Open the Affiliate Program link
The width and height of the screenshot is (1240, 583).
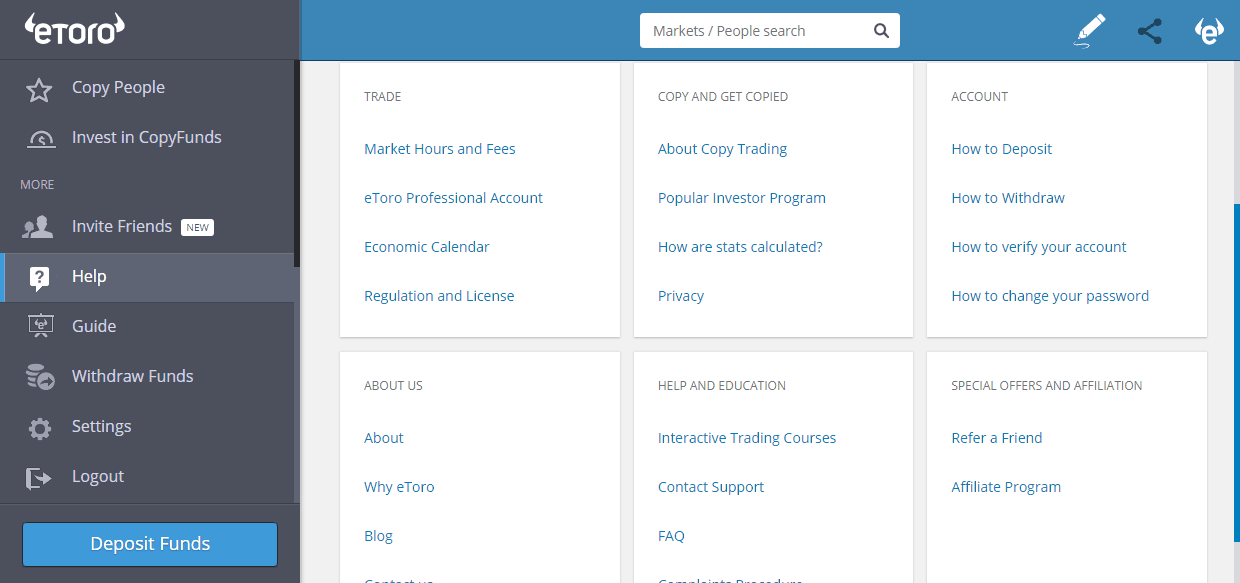tap(1006, 487)
